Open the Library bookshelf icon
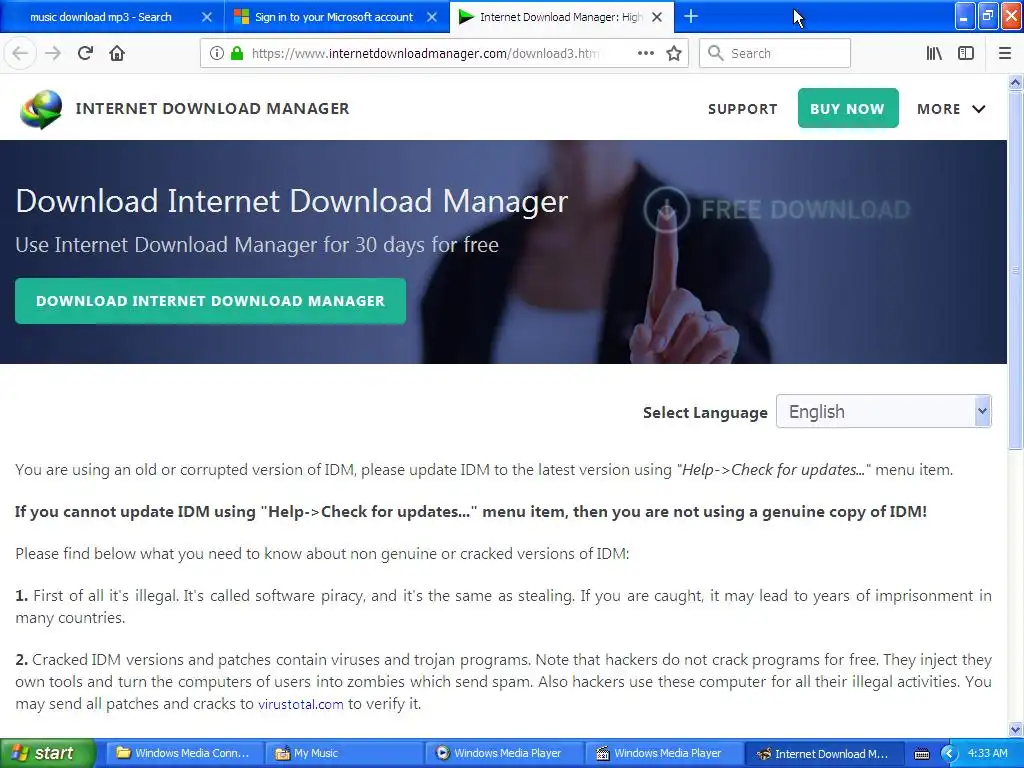 point(934,53)
